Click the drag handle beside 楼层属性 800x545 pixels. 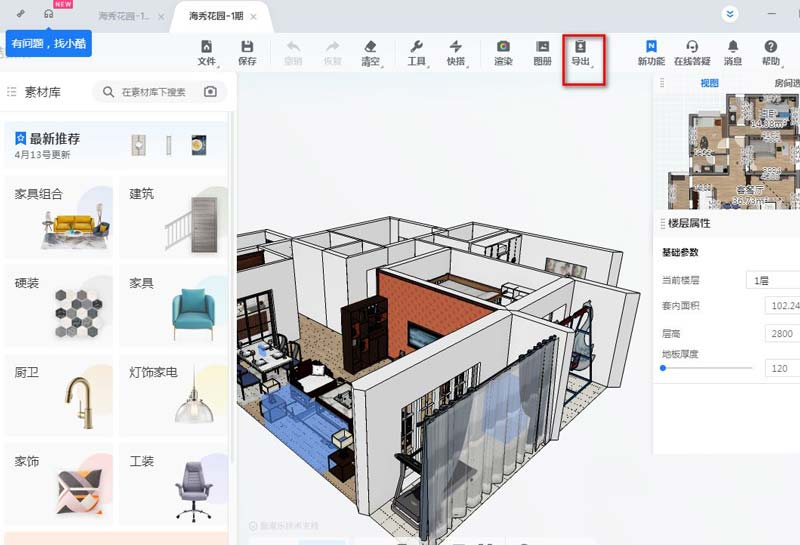(x=662, y=224)
